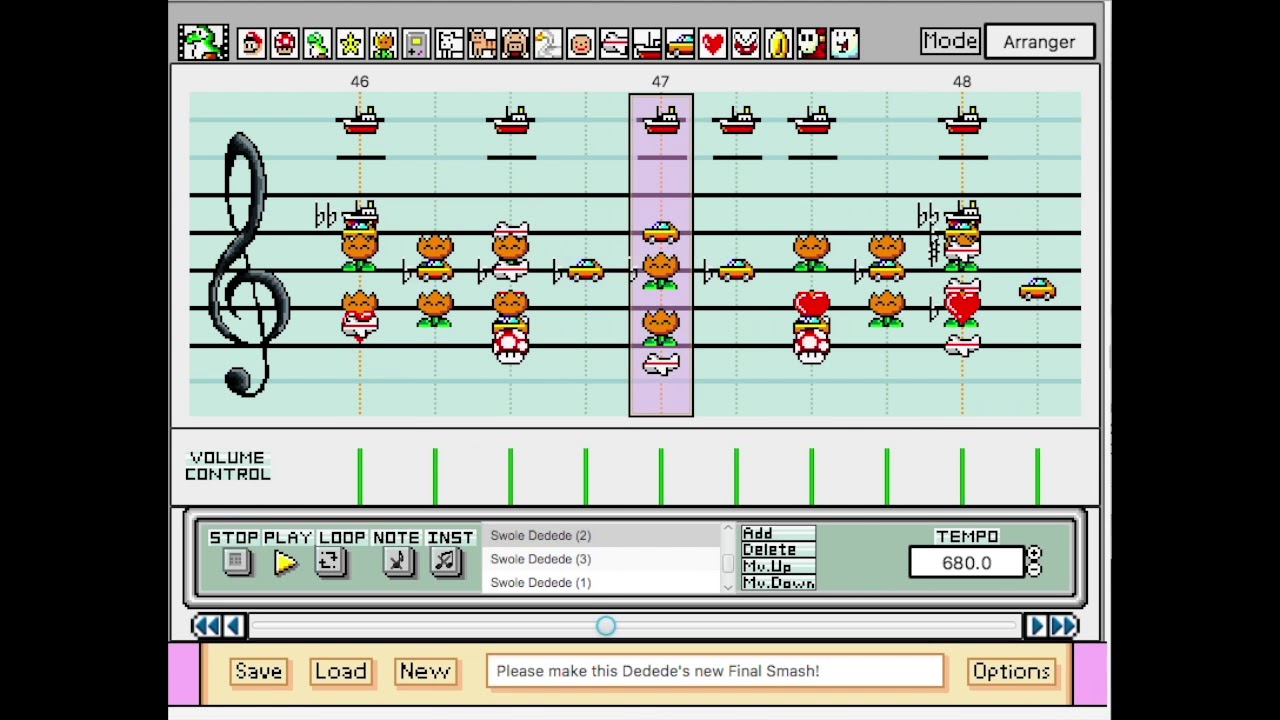The image size is (1280, 720).
Task: Decrease tempo with the minus button
Action: [x=1034, y=569]
